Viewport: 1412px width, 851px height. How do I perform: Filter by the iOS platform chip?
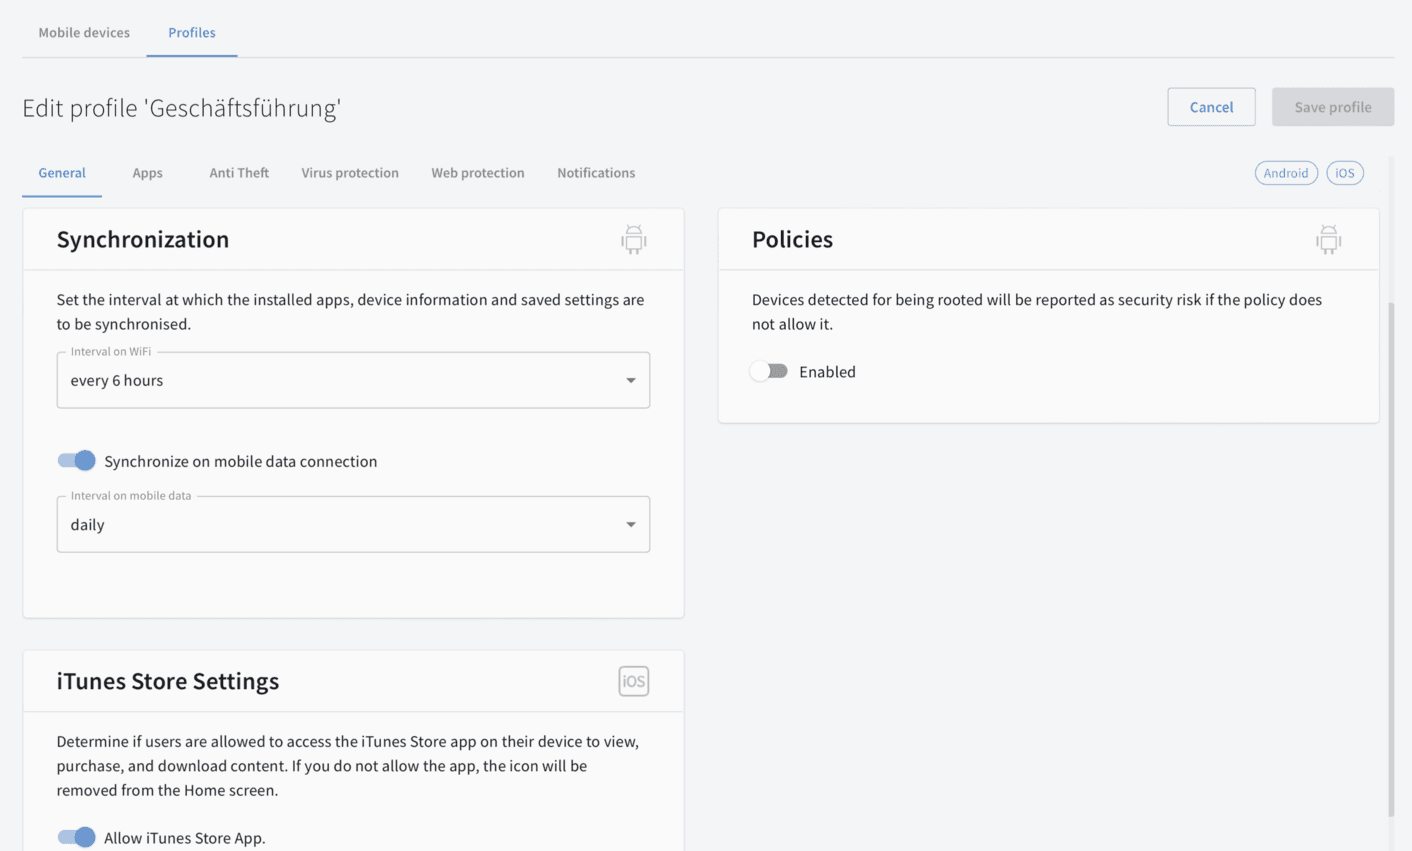click(x=1344, y=173)
